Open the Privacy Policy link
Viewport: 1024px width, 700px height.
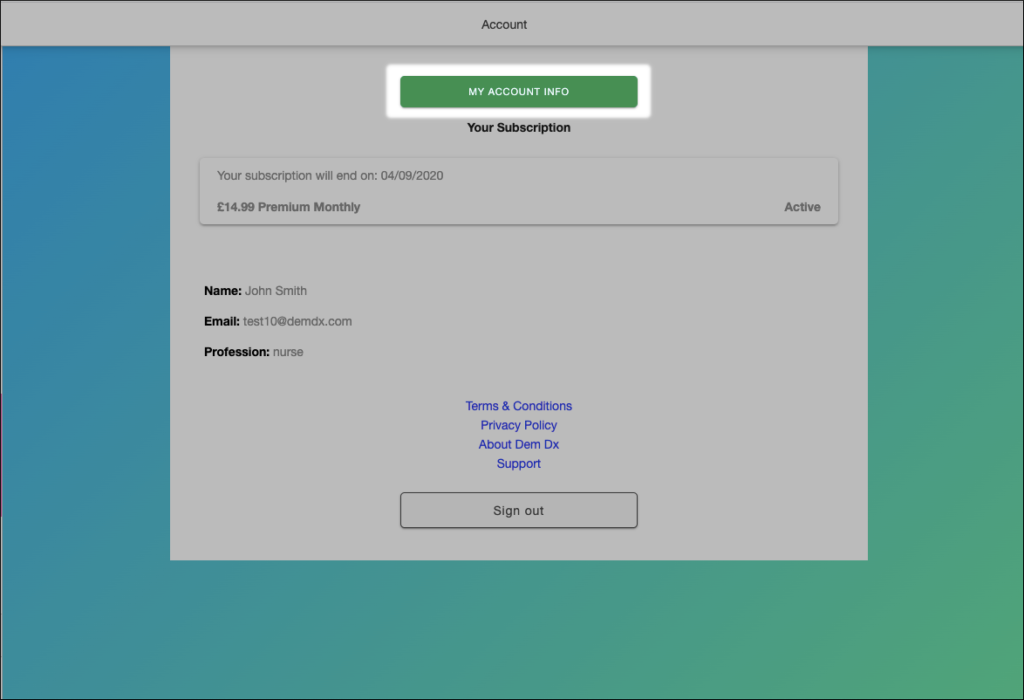coord(518,425)
